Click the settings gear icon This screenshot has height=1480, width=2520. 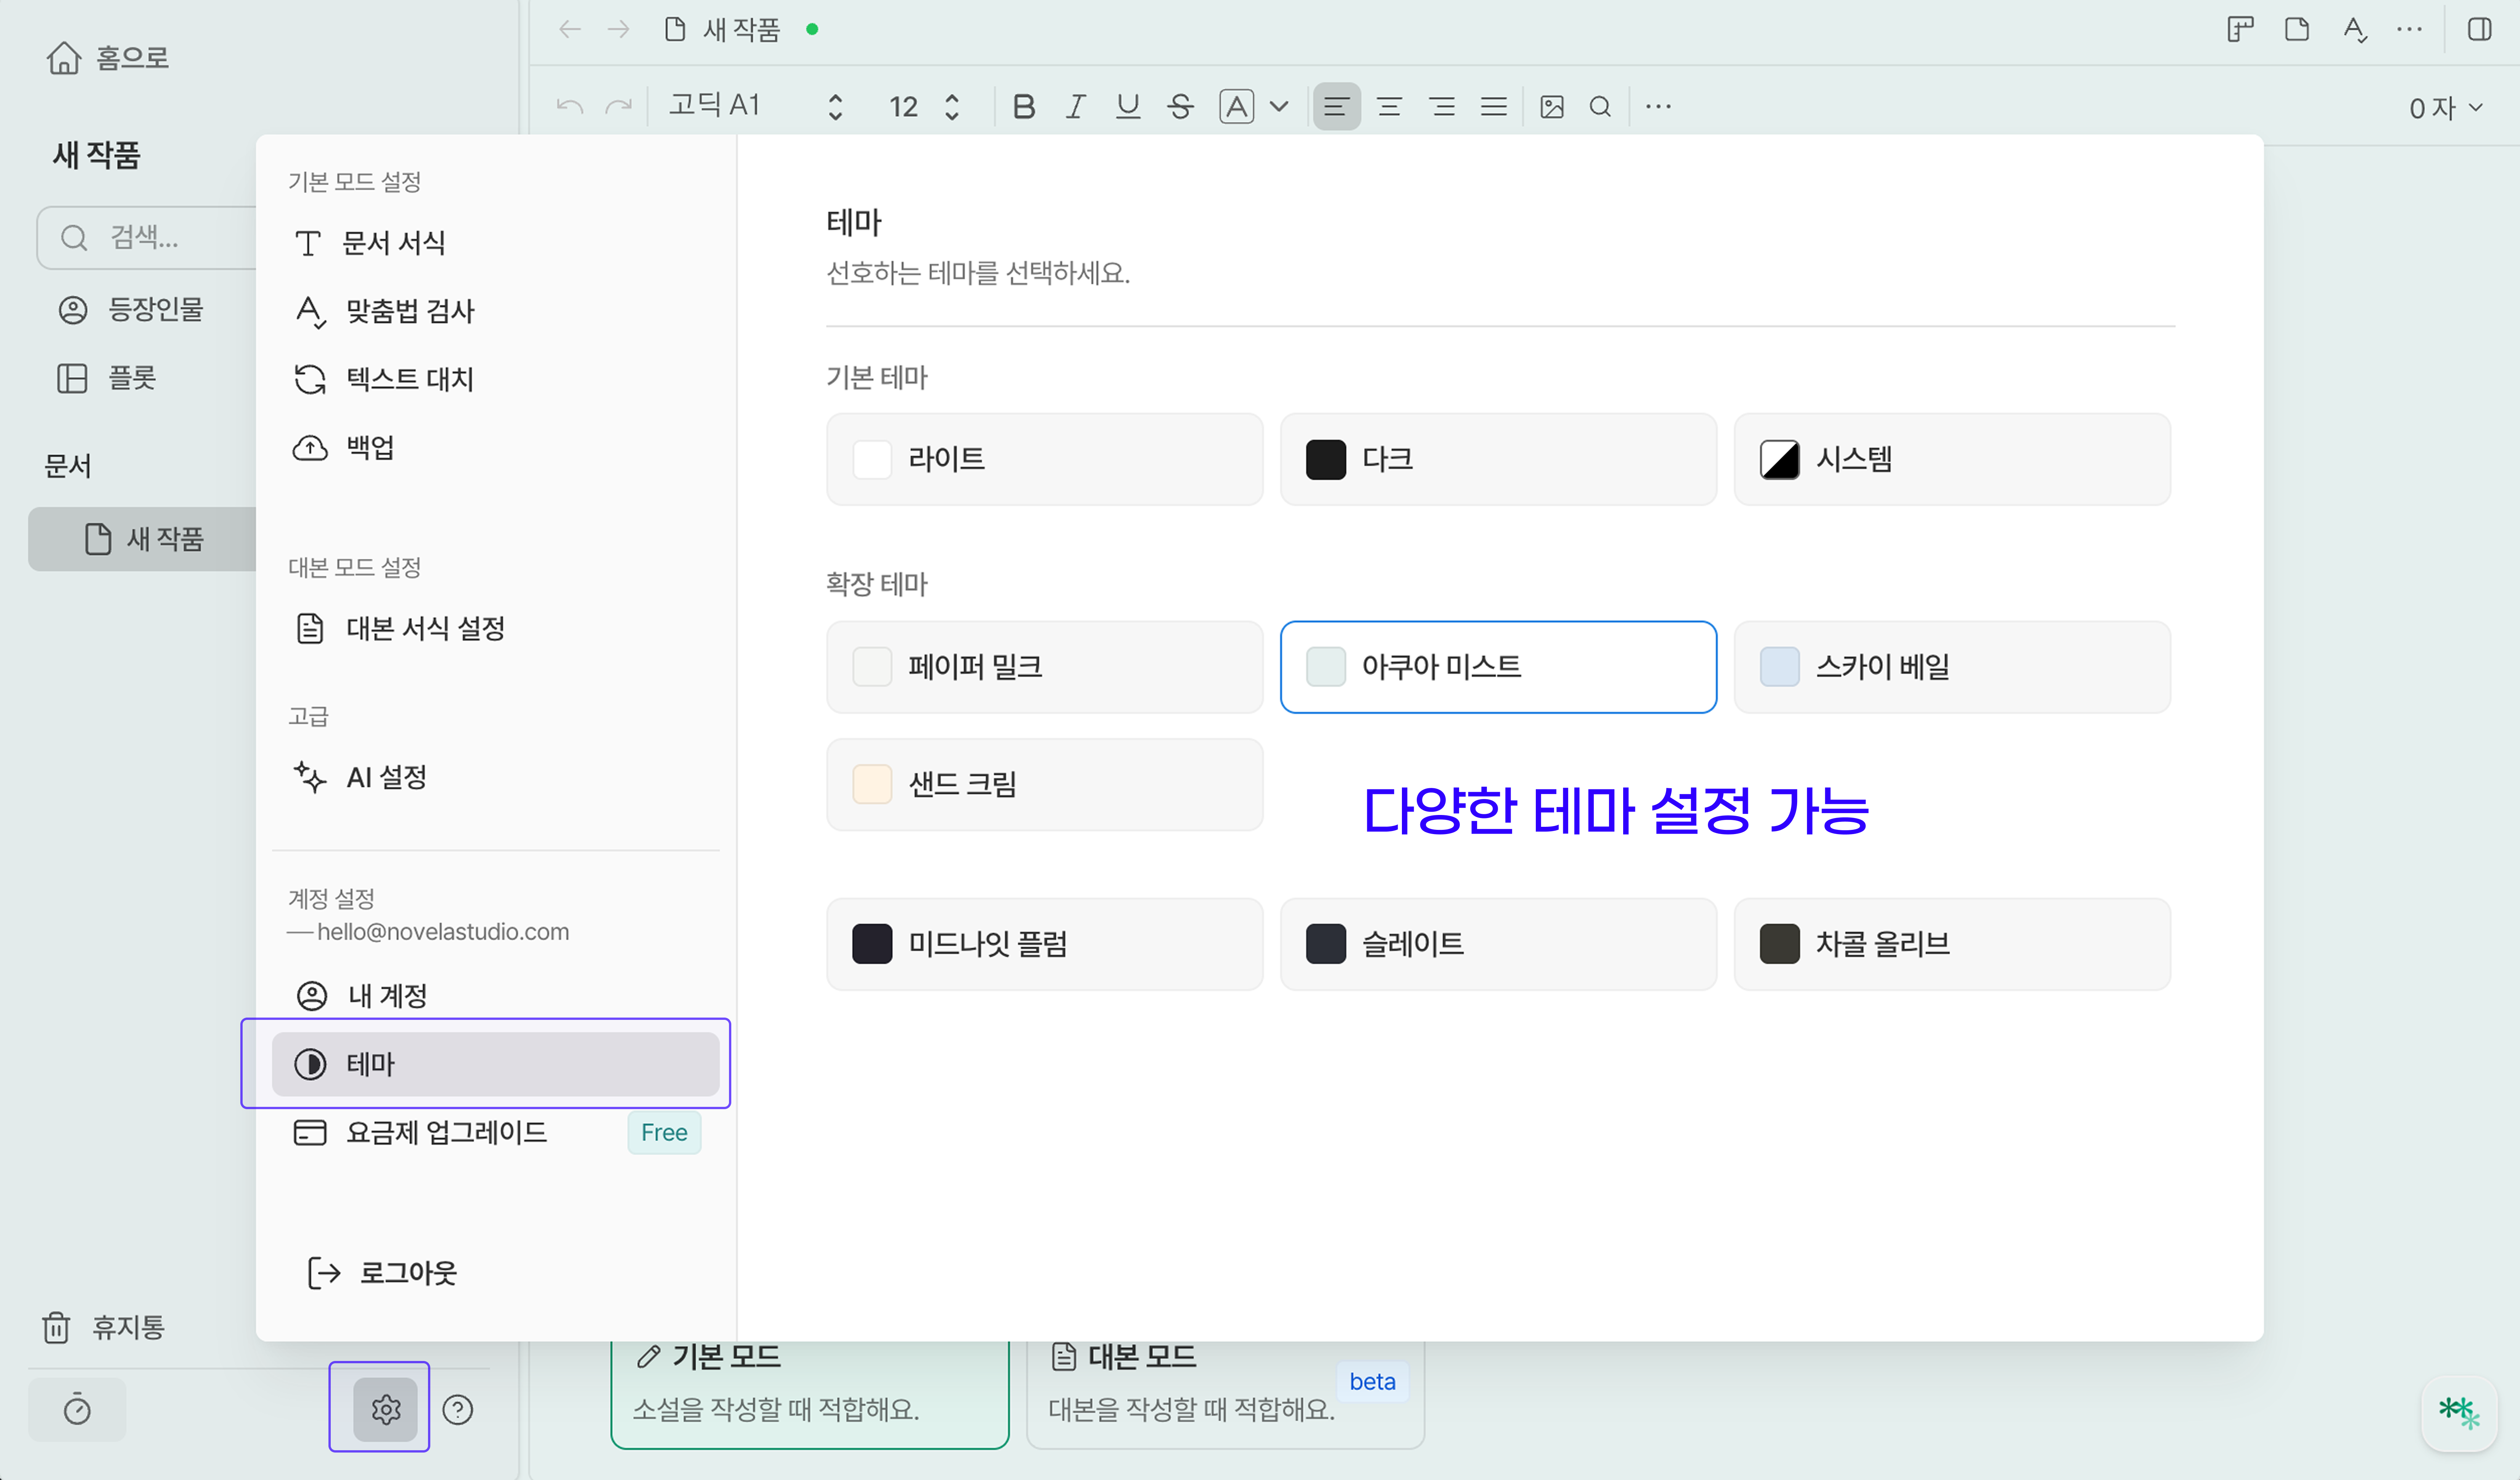click(x=385, y=1409)
